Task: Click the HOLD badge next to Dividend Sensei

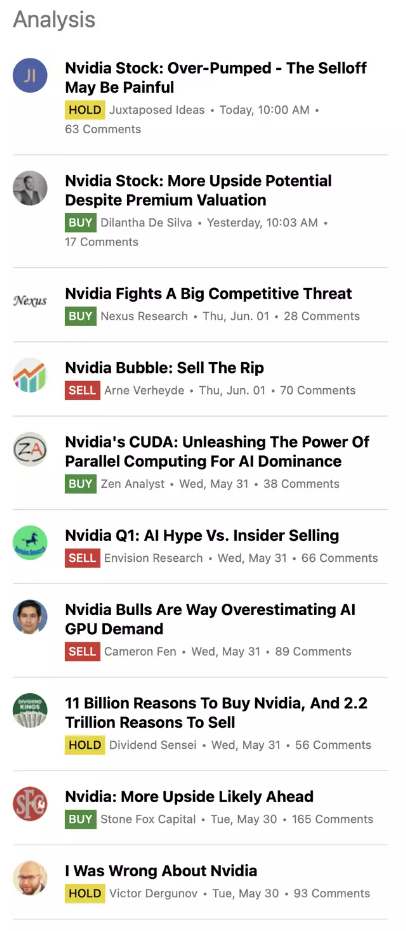Action: pos(85,745)
